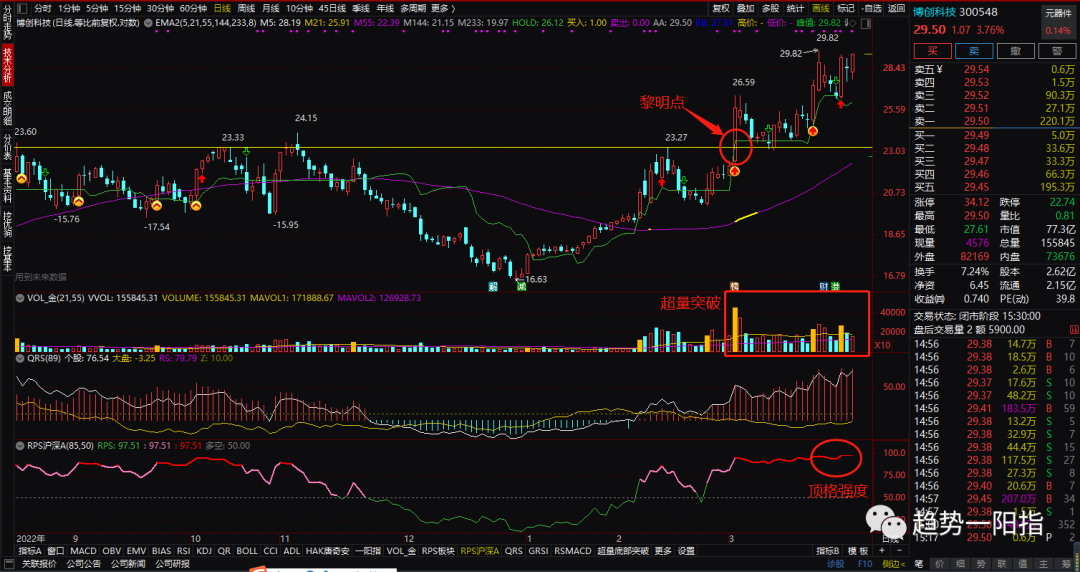The width and height of the screenshot is (1080, 572).
Task: Switch chart to 分时 view
Action: click(43, 8)
